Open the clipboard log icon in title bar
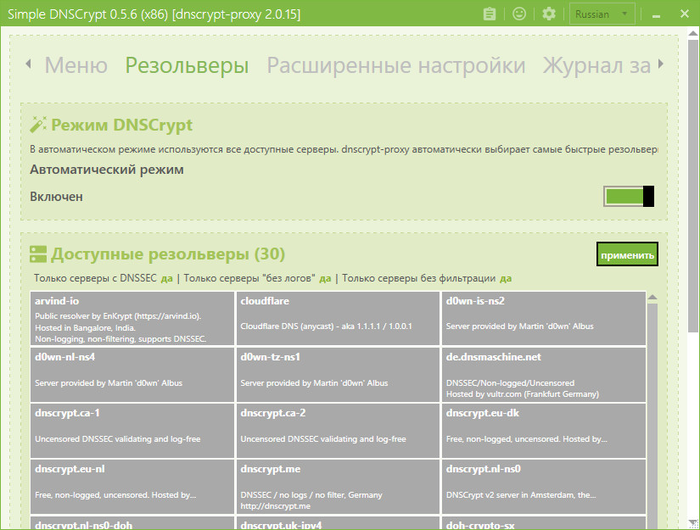Image resolution: width=700 pixels, height=530 pixels. point(489,14)
